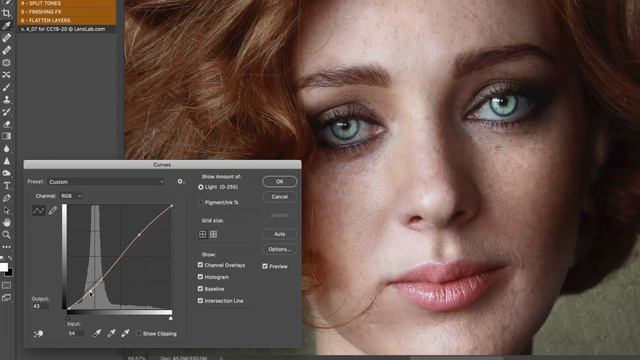Uncheck the Histogram checkbox
This screenshot has width=640, height=360.
200,277
